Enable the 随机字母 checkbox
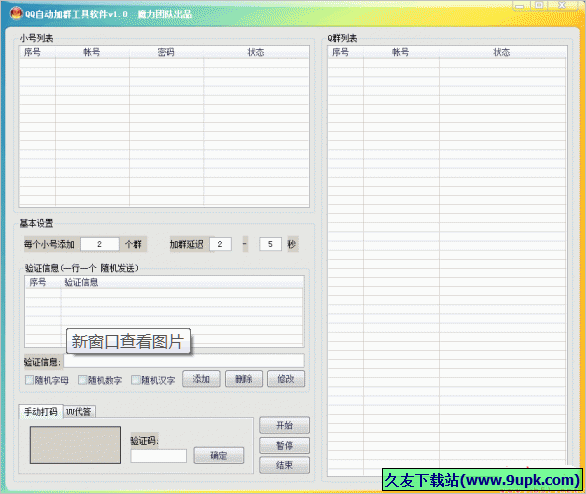 pos(29,380)
